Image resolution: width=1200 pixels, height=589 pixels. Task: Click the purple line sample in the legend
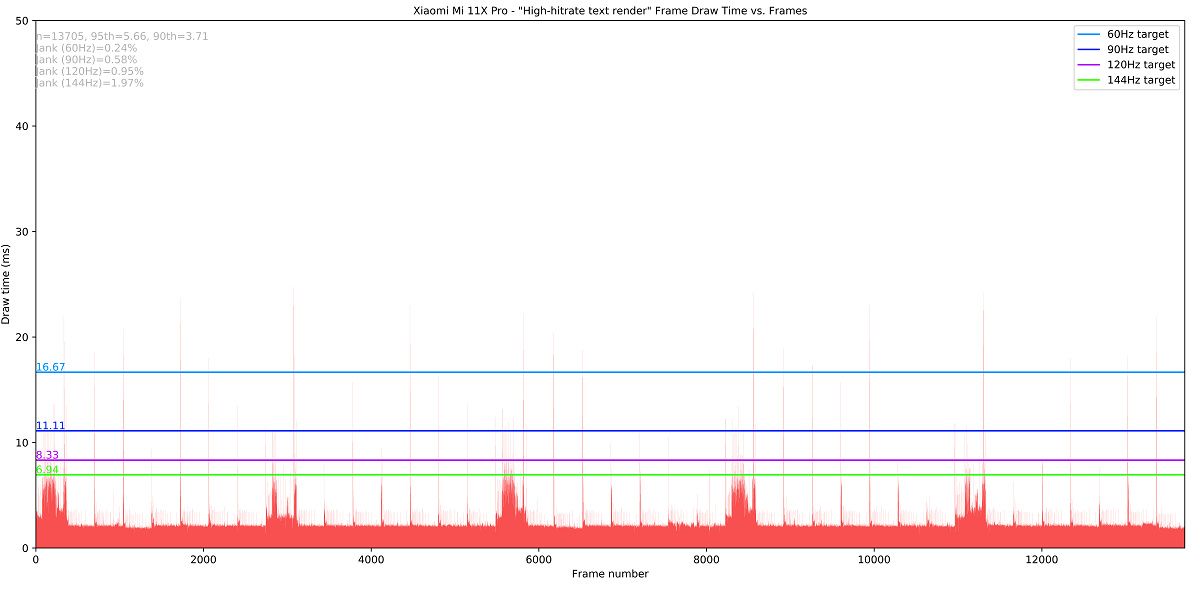tap(1088, 65)
